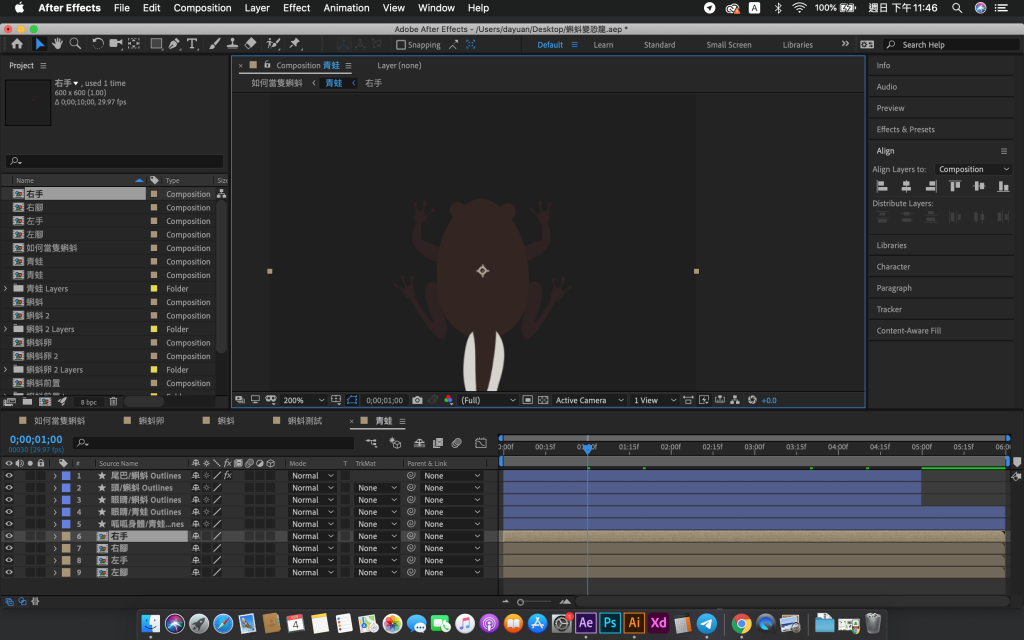This screenshot has width=1024, height=640.
Task: Enable the Snapping checkbox
Action: tap(401, 45)
